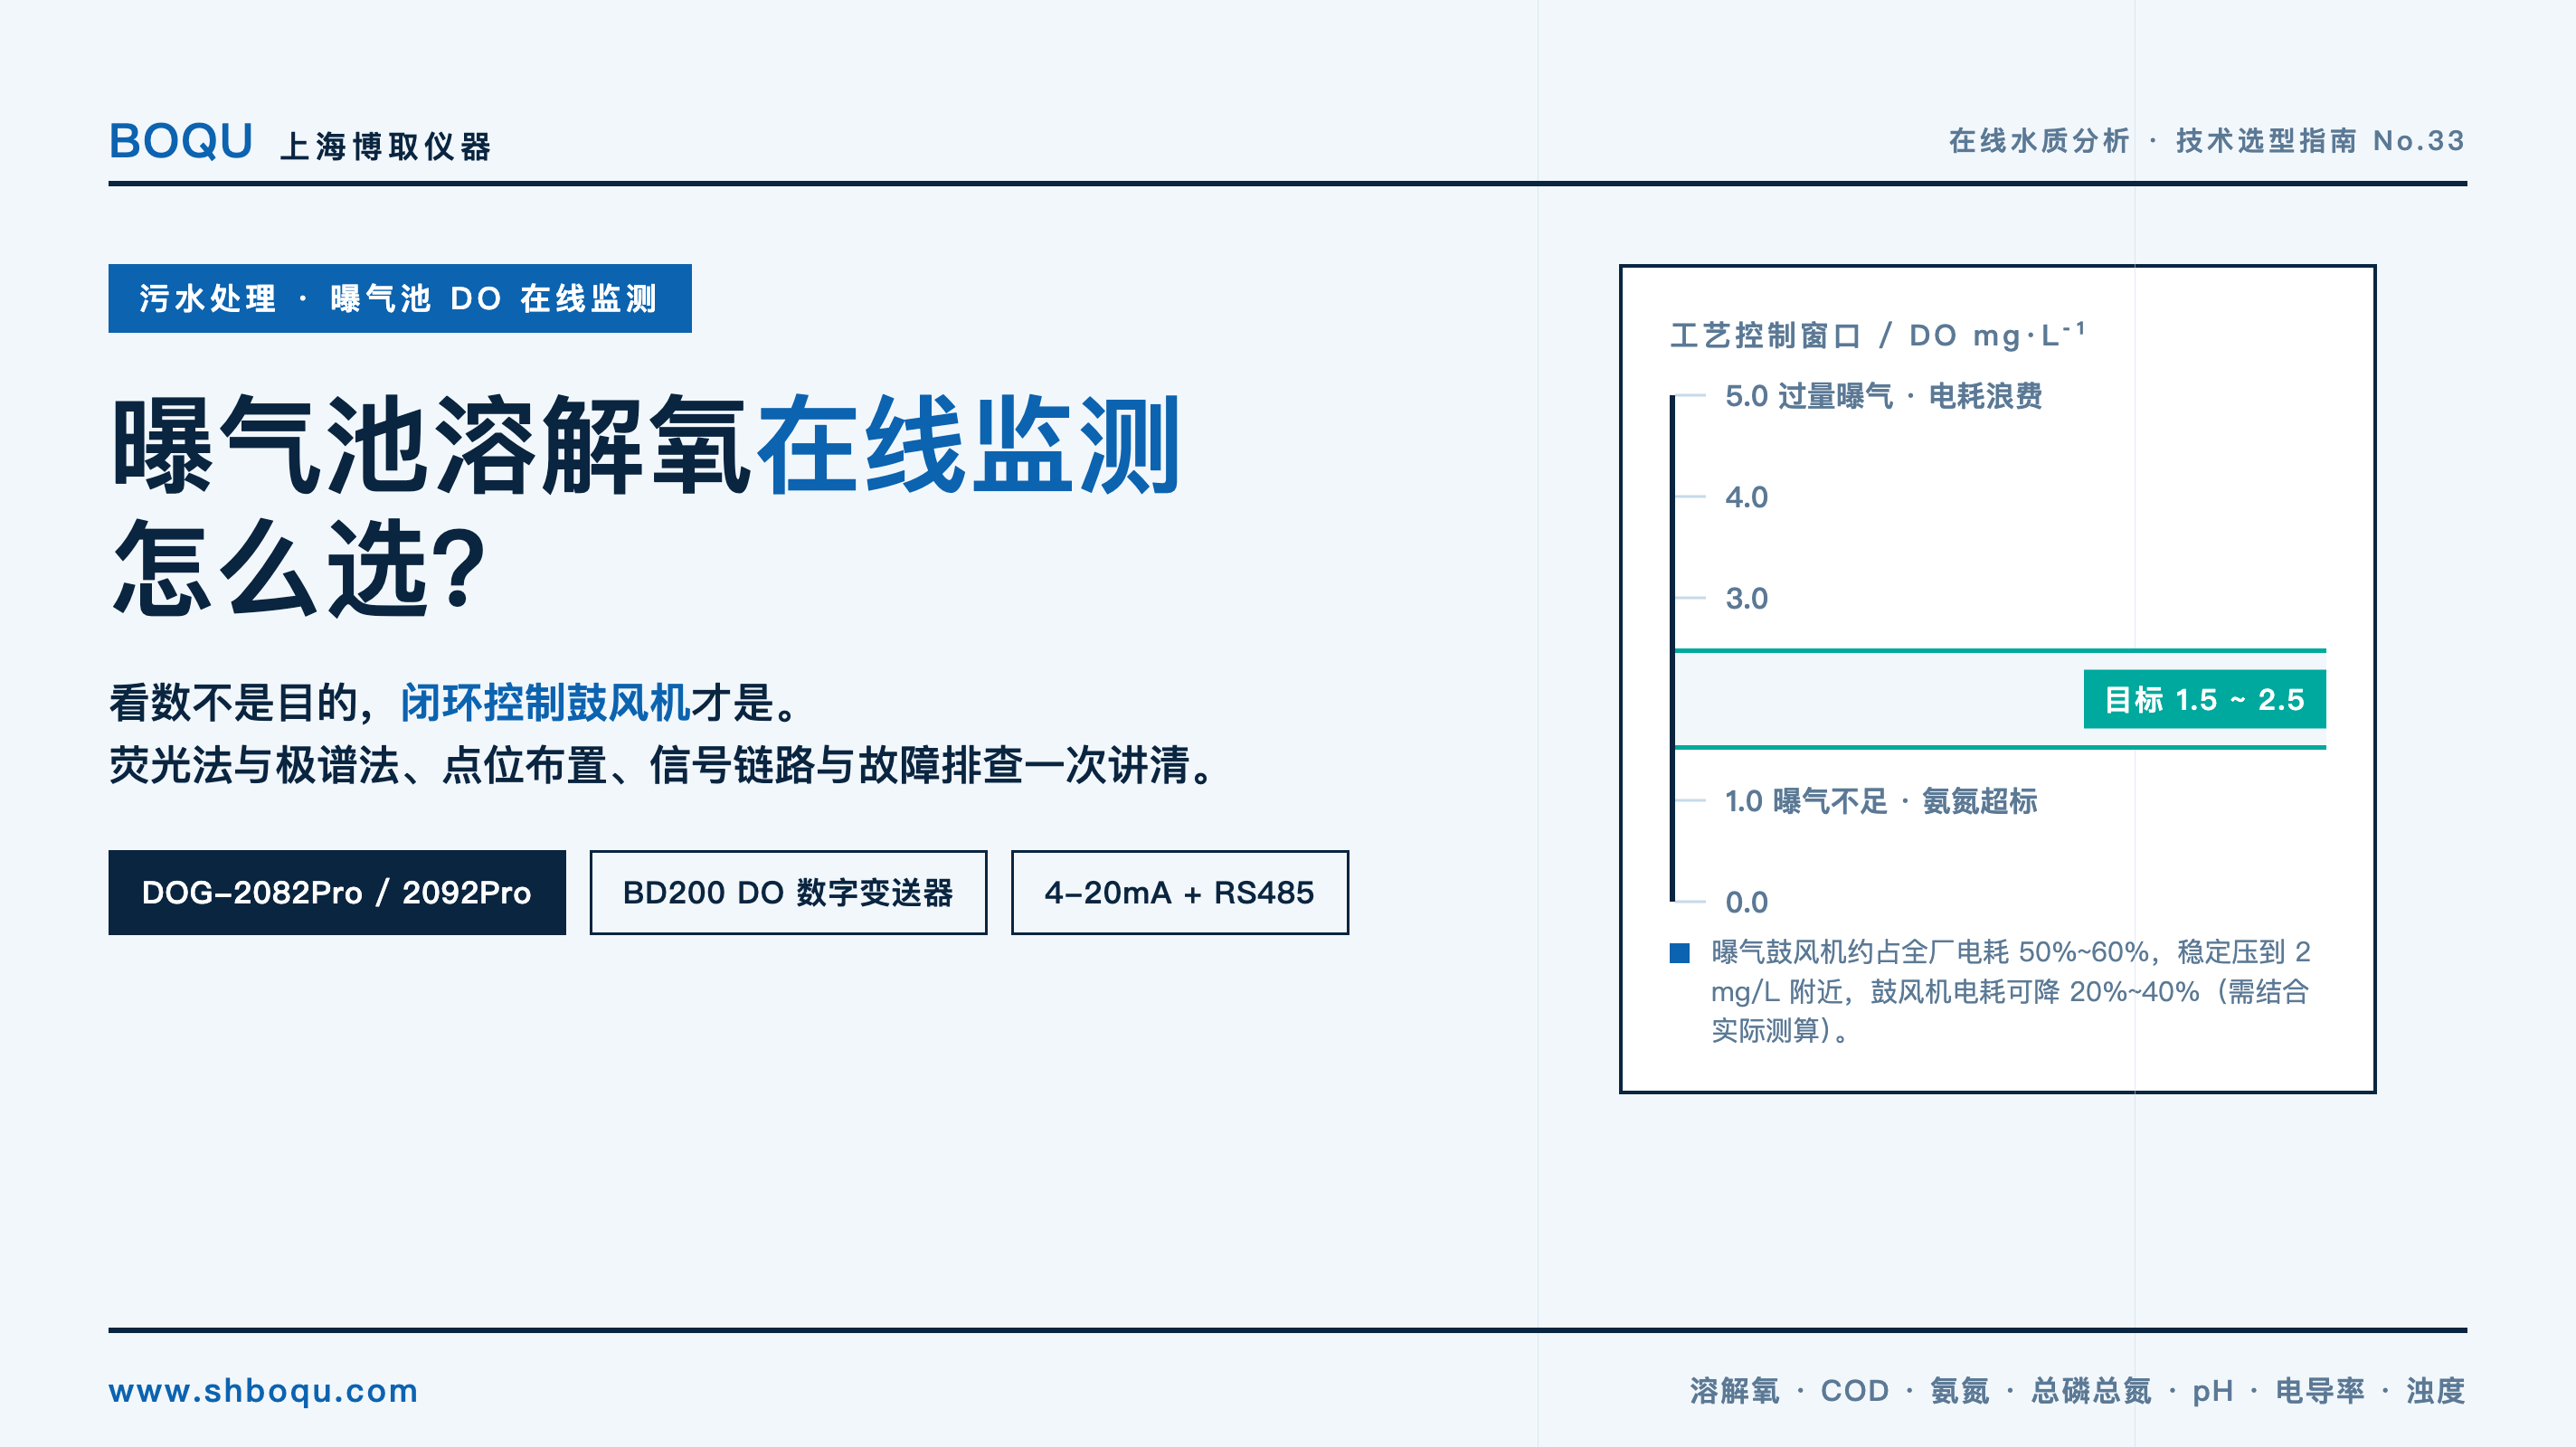Click the subtitle line starting 荧光法与极谱法

point(664,765)
